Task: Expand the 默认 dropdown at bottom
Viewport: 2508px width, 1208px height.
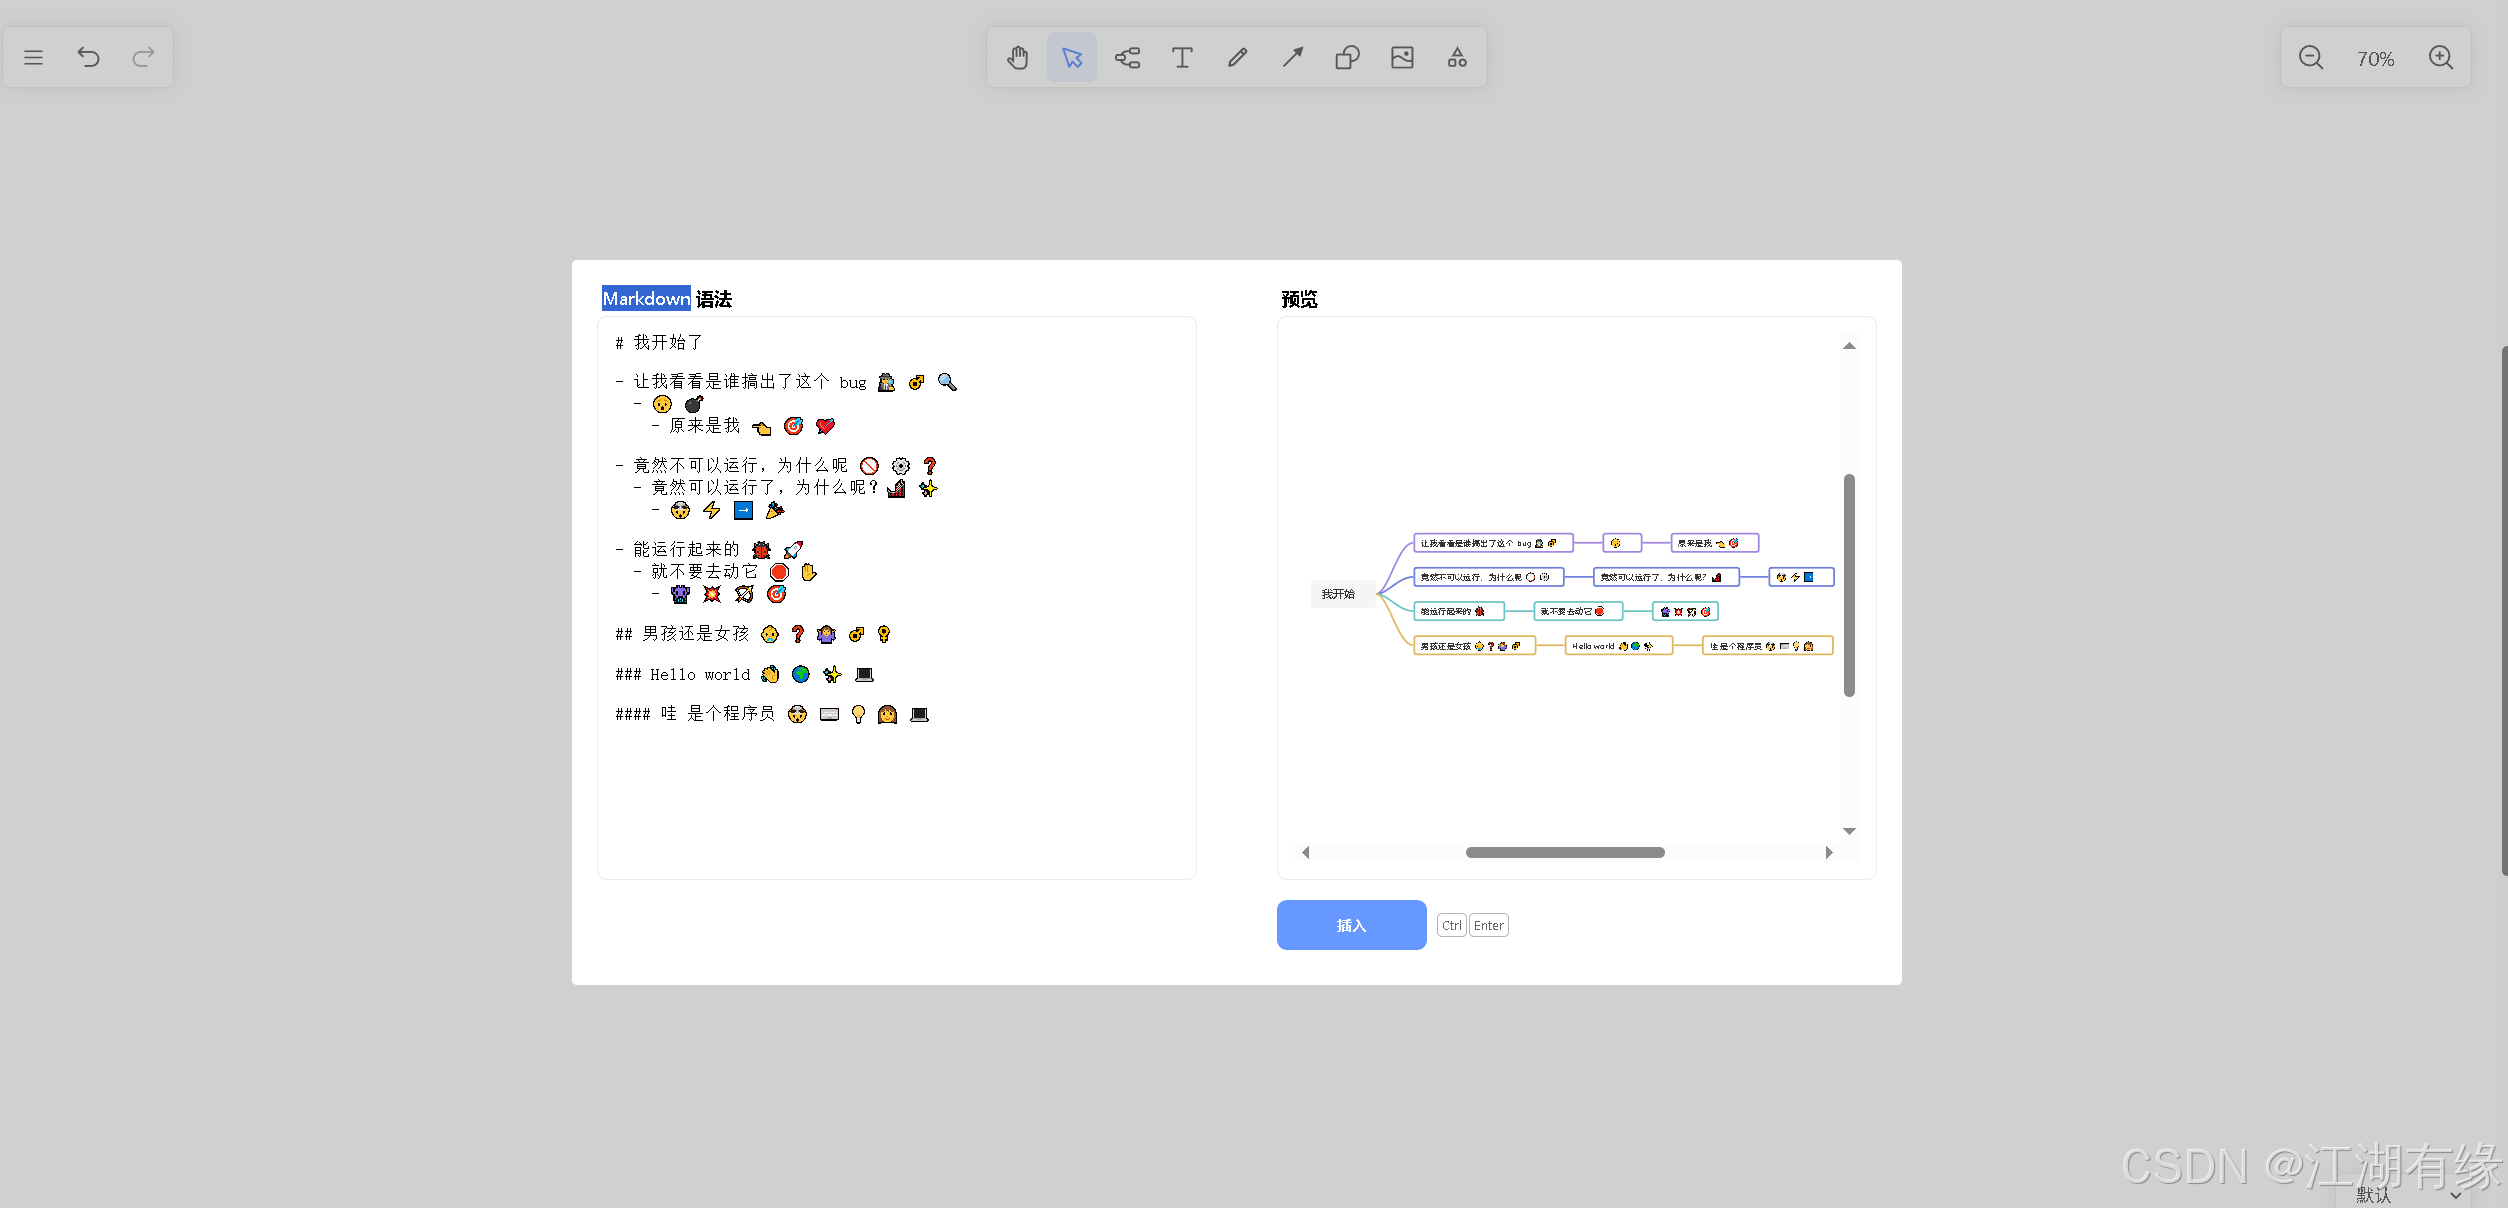Action: 2454,1195
